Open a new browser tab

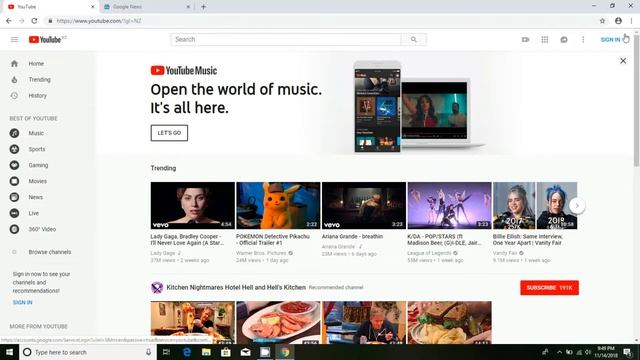203,7
